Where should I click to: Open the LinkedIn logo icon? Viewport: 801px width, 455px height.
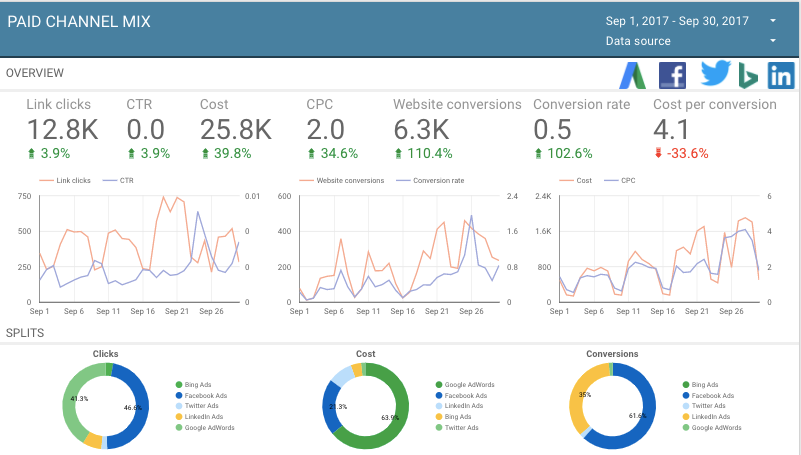point(781,75)
